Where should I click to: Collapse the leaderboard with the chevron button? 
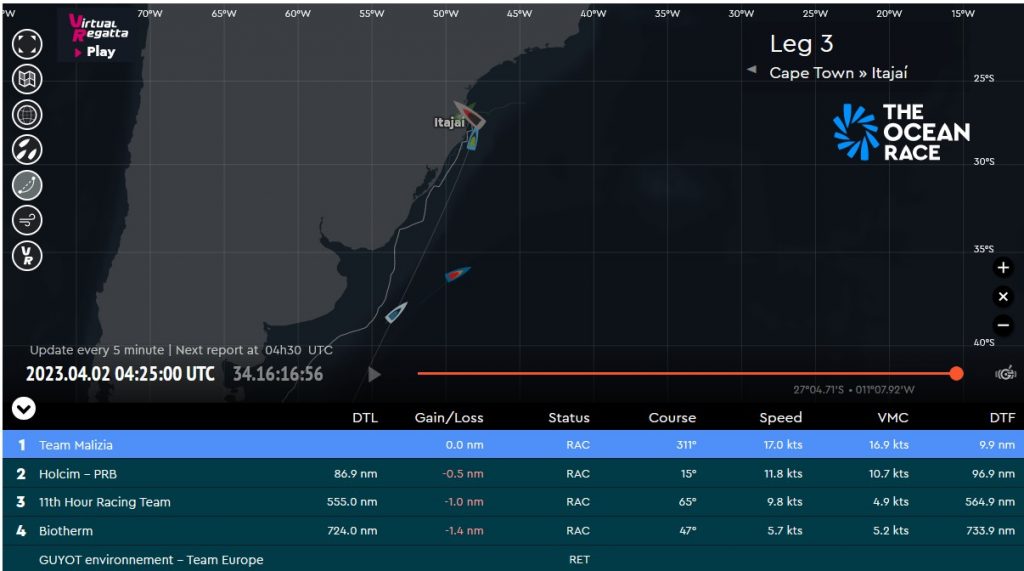[23, 408]
